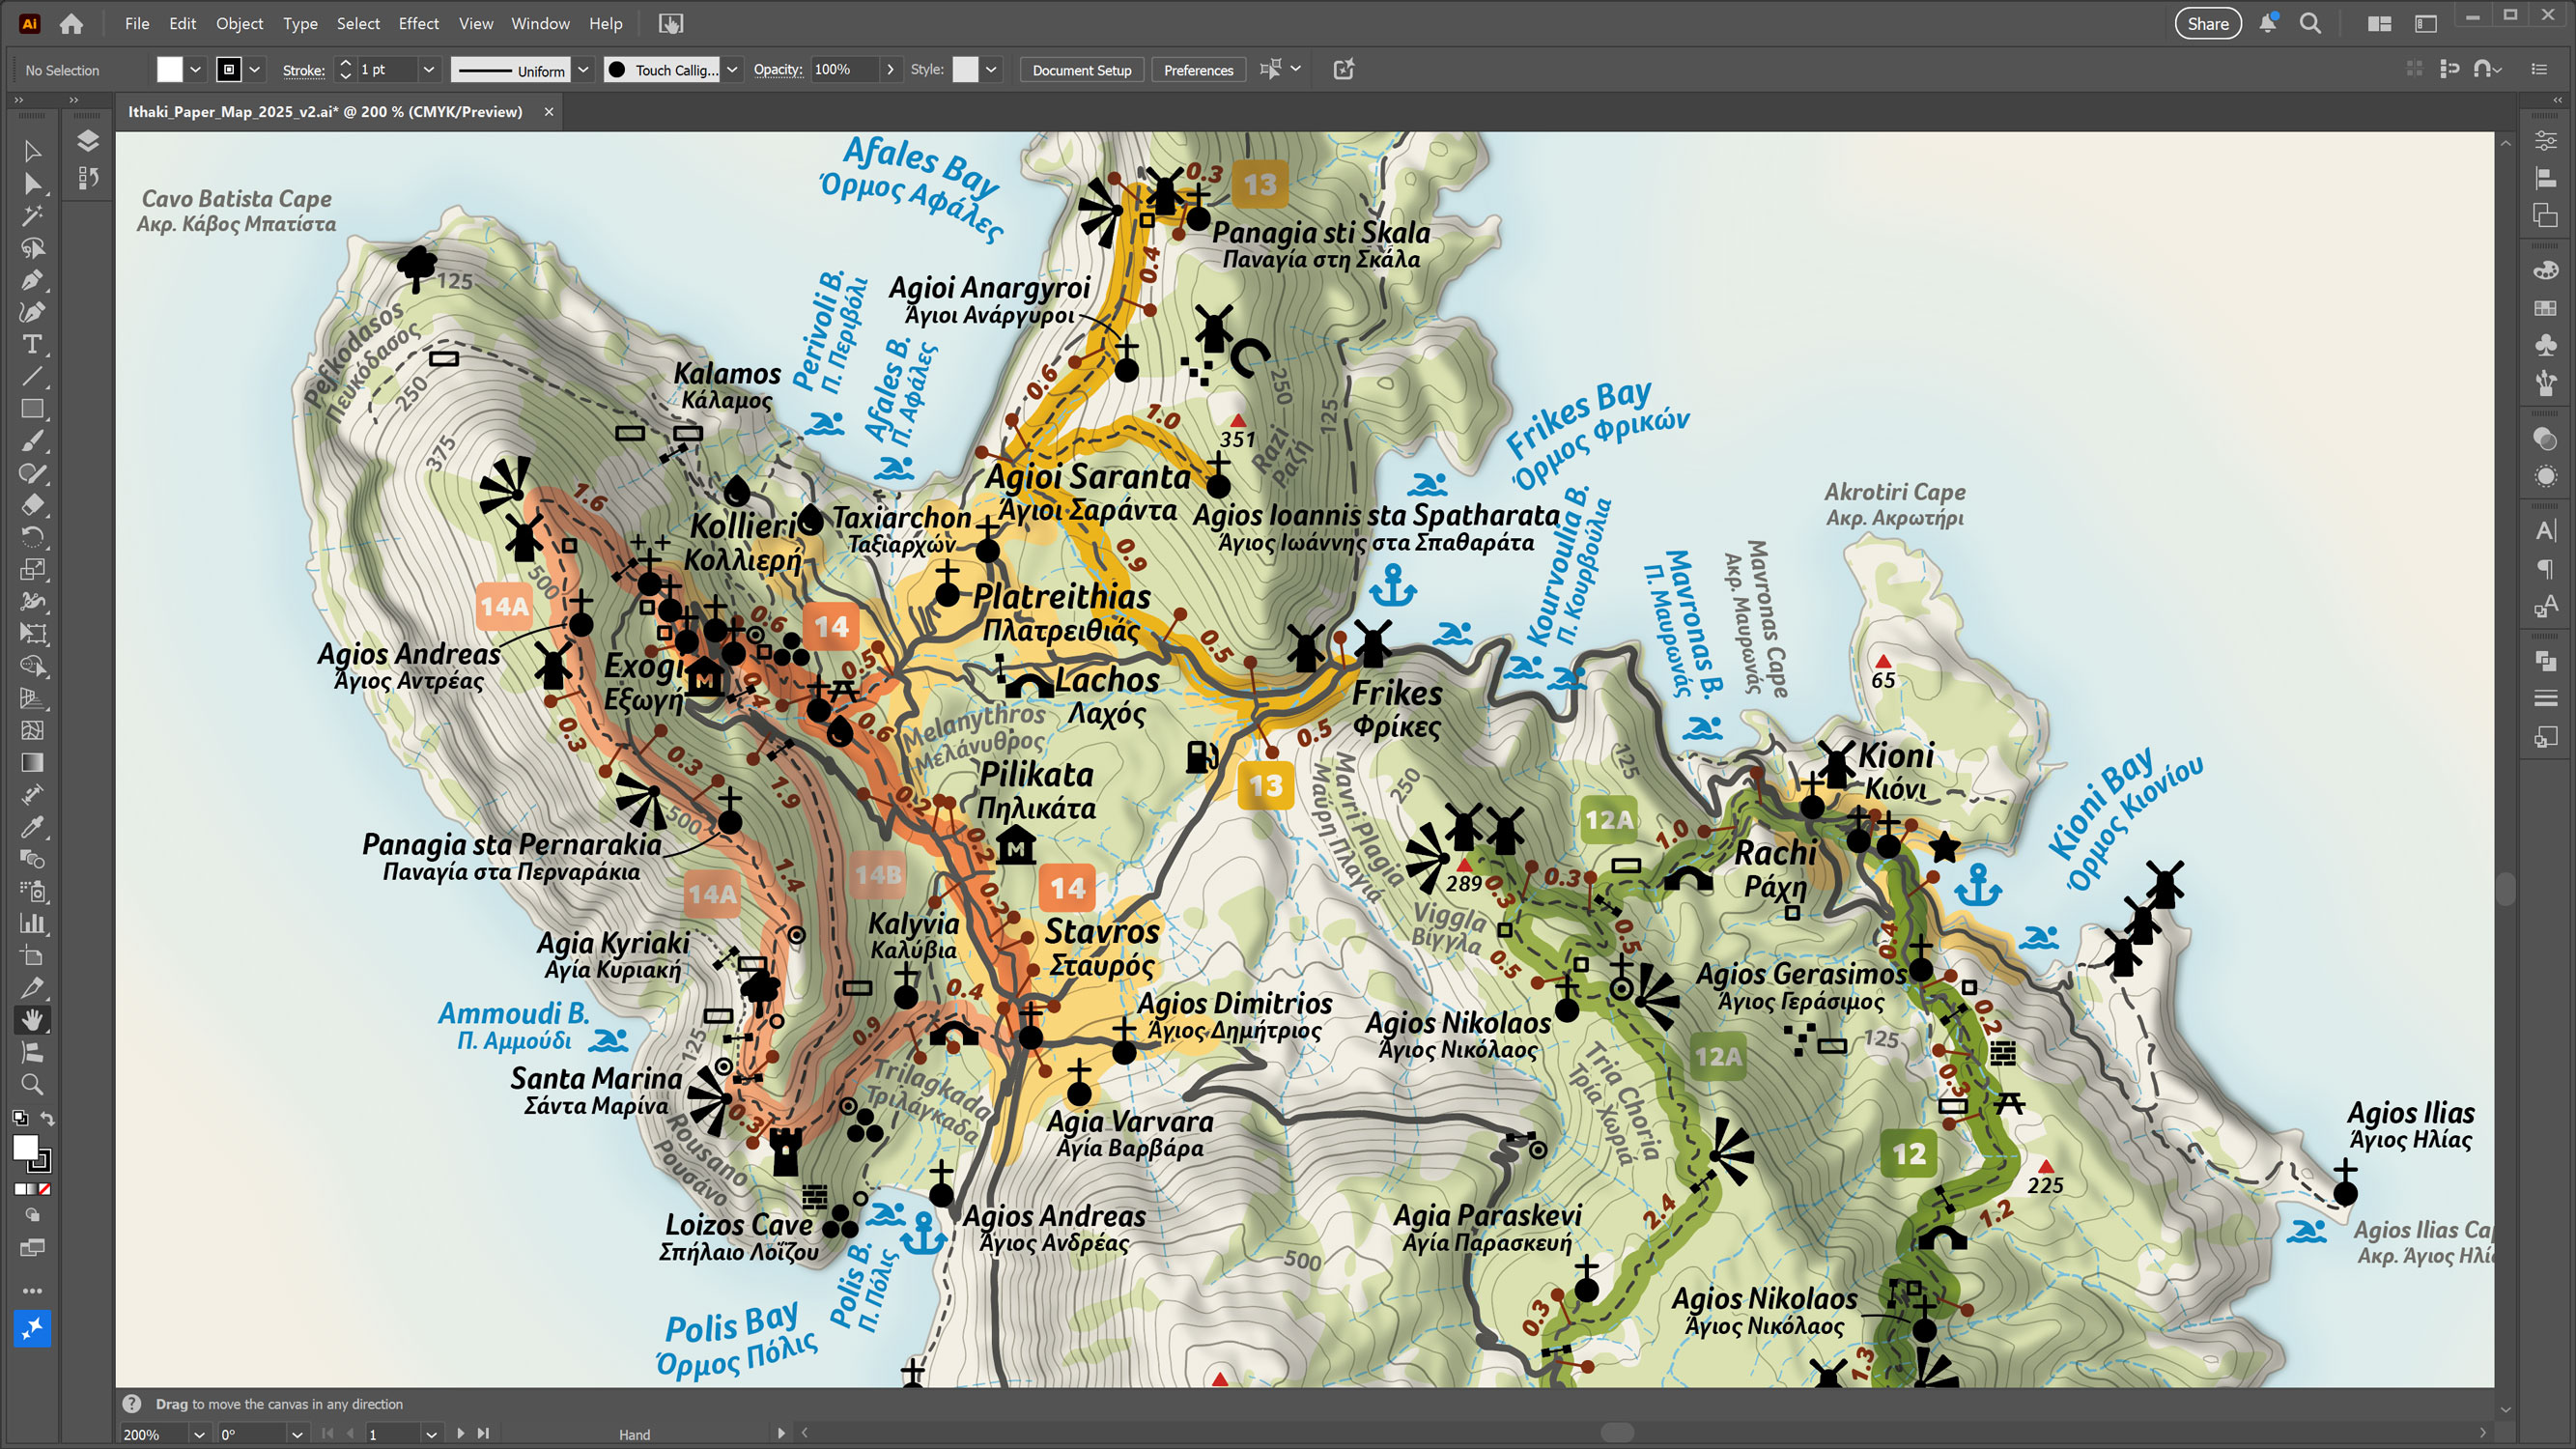The height and width of the screenshot is (1449, 2576).
Task: Select the Magic Wand tool
Action: click(x=32, y=215)
